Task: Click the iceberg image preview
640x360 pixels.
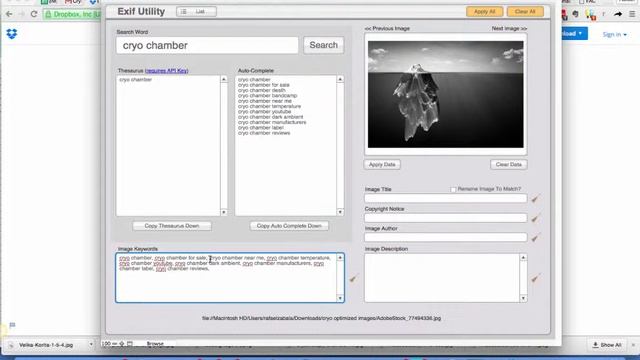Action: [x=446, y=94]
